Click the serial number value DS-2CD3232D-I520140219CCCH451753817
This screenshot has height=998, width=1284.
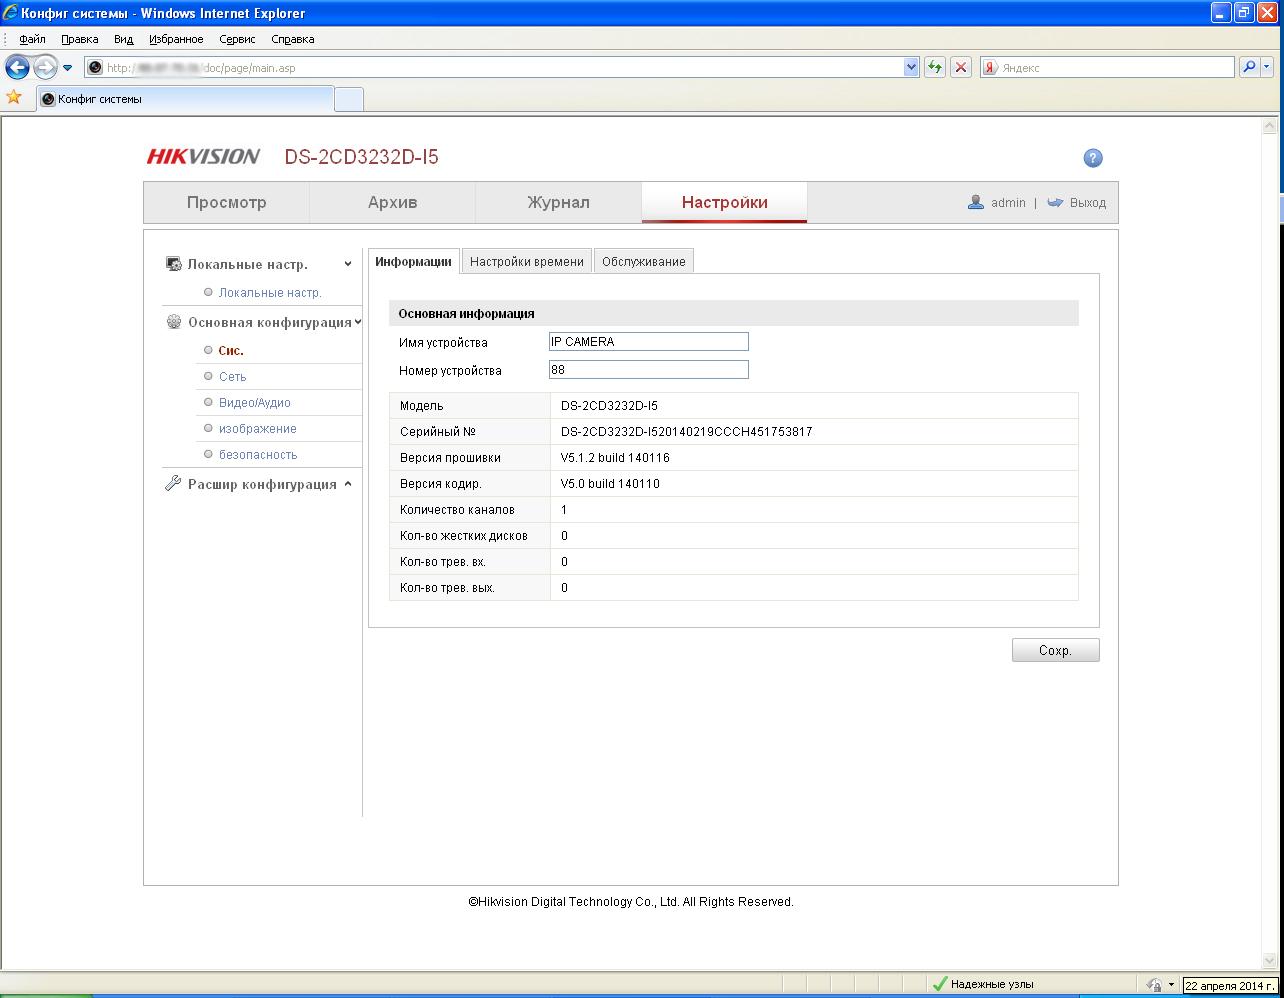(686, 432)
